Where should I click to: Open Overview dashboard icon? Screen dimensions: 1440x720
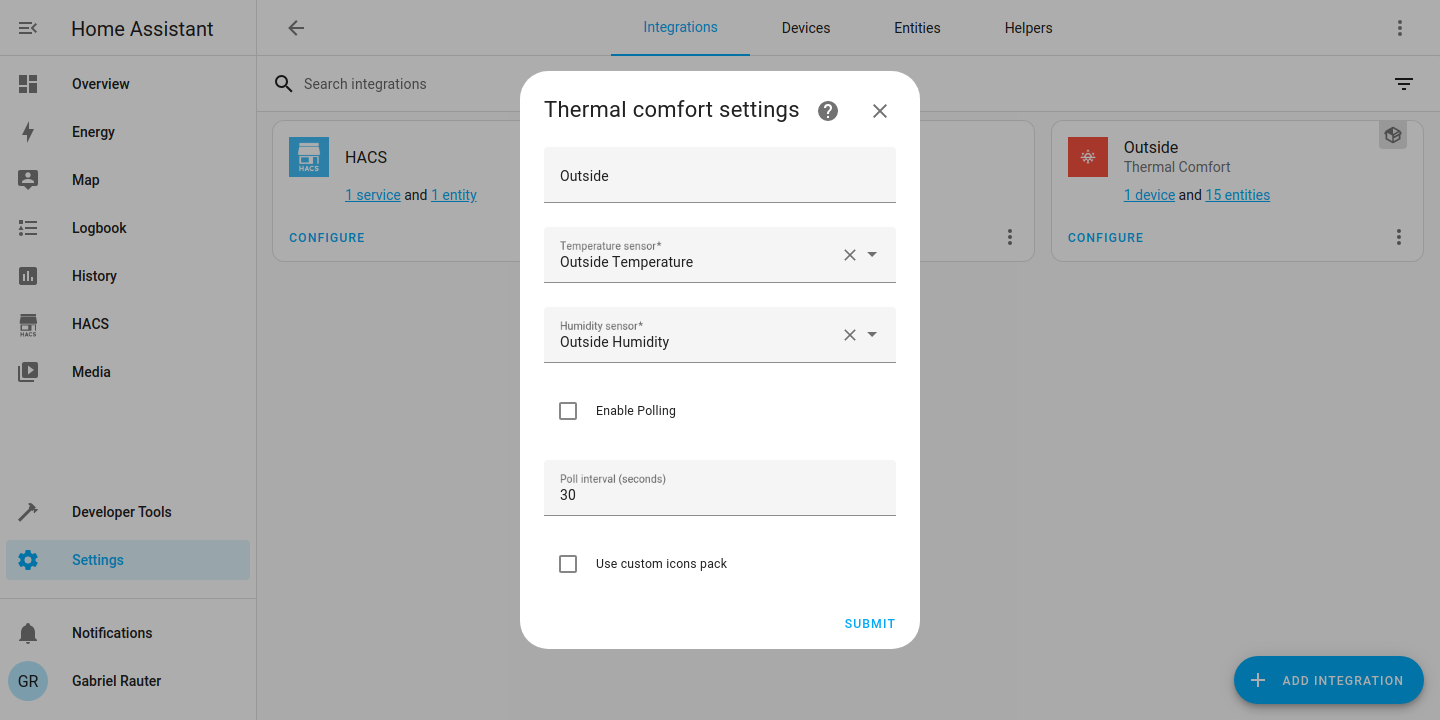pos(28,84)
